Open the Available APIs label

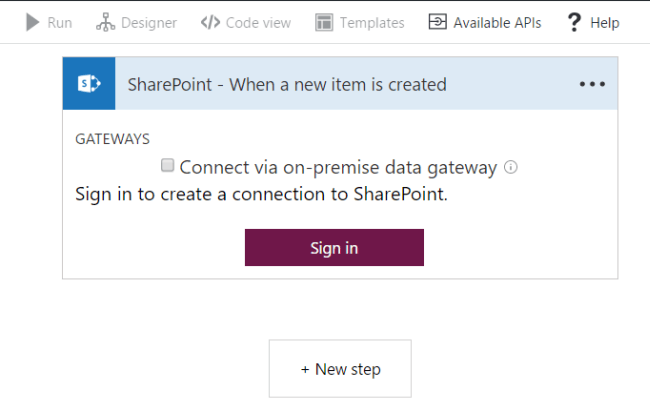pos(497,22)
